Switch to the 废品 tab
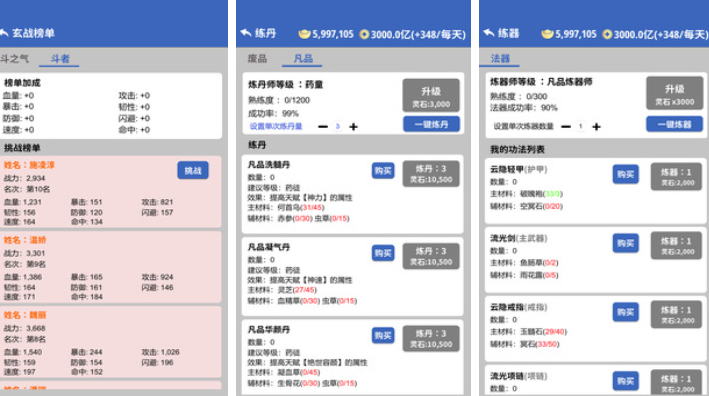This screenshot has width=709, height=396. pos(257,58)
